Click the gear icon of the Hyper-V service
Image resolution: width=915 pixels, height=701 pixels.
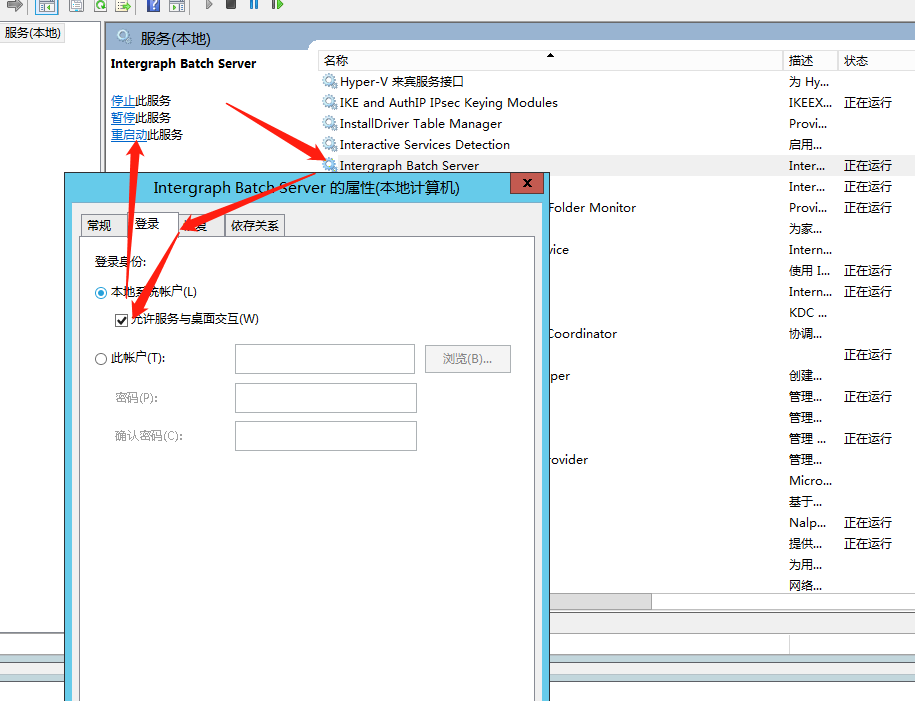click(x=330, y=81)
